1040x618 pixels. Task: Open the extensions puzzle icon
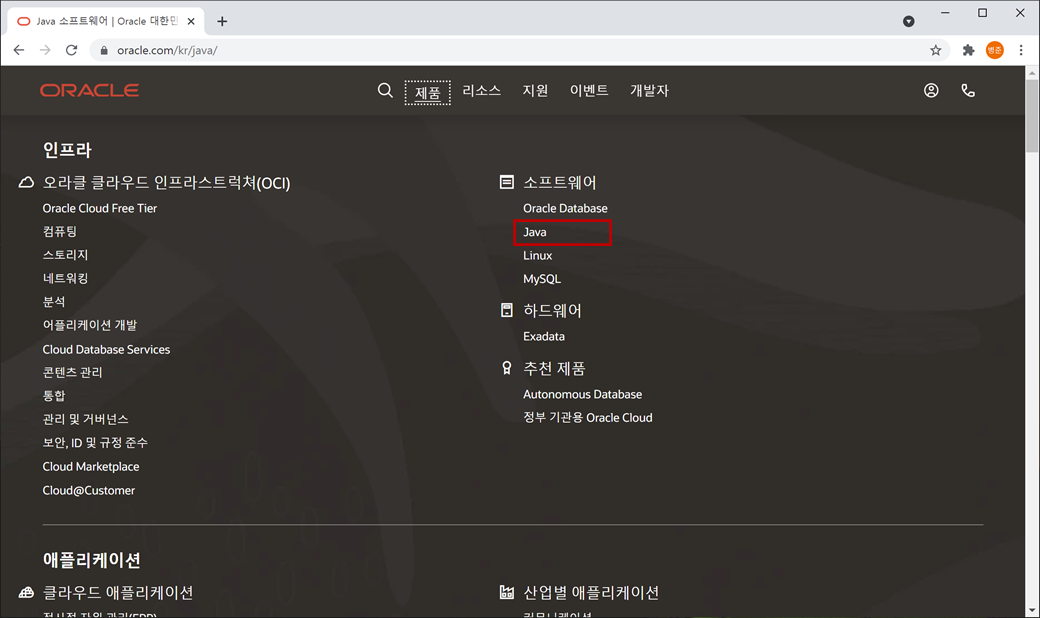[x=968, y=50]
